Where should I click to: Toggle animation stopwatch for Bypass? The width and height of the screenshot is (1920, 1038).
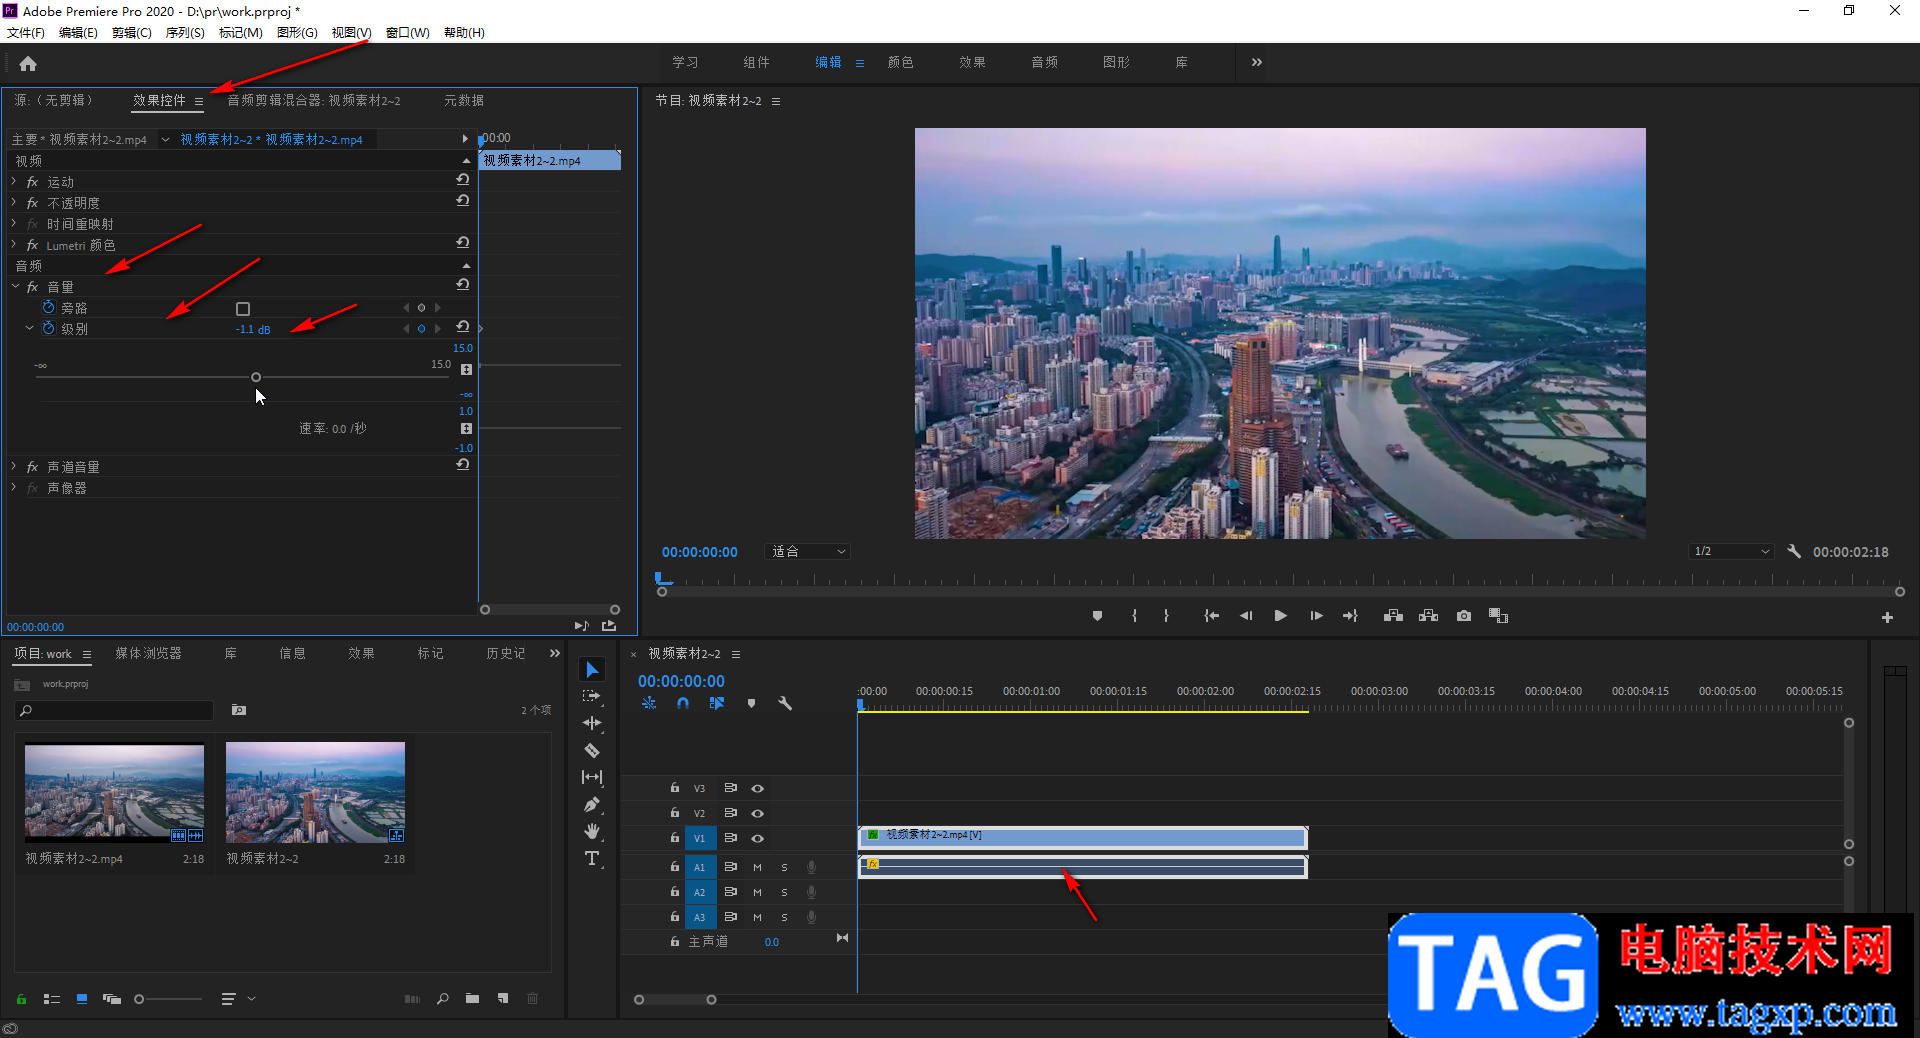(x=48, y=307)
